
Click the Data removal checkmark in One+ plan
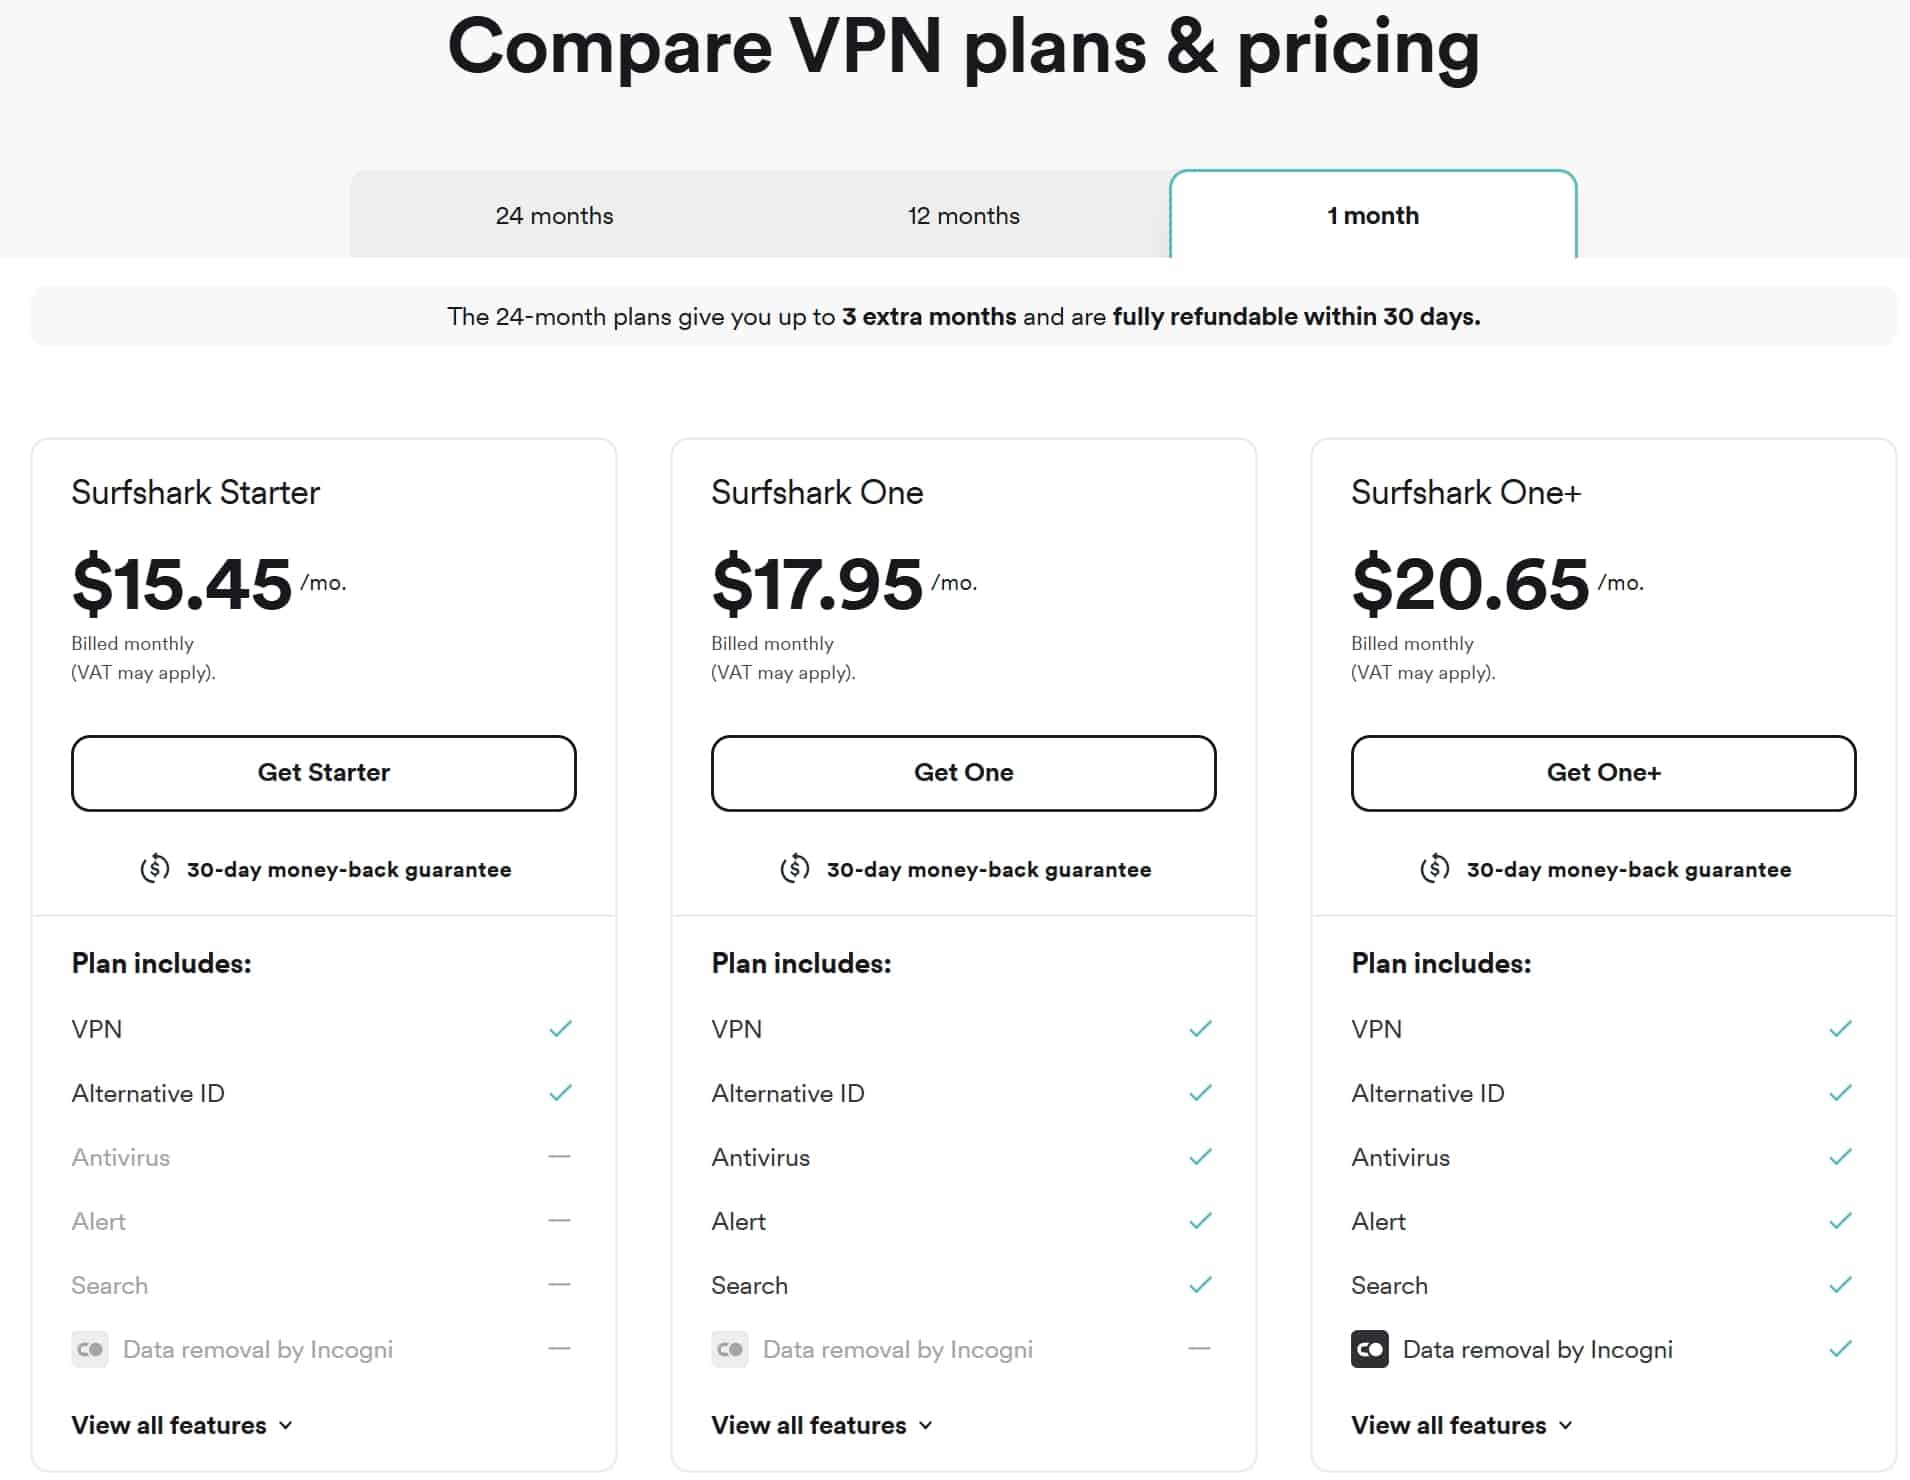(x=1841, y=1349)
